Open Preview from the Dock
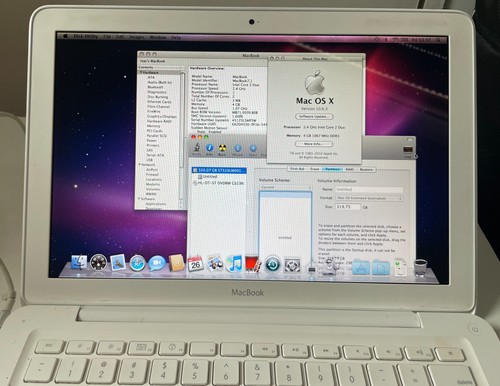500x386 pixels. point(215,264)
